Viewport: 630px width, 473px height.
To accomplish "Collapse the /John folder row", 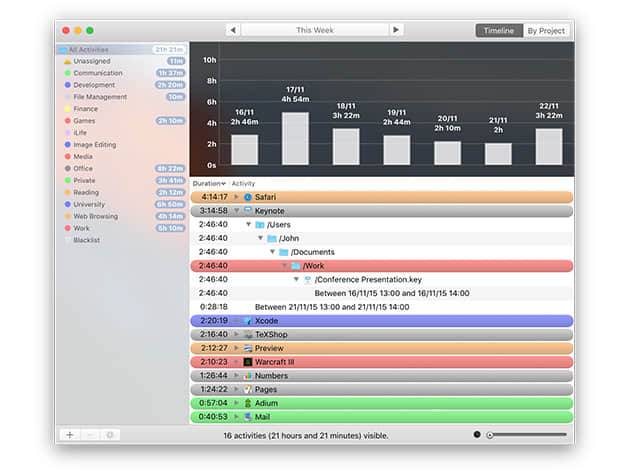I will [260, 238].
